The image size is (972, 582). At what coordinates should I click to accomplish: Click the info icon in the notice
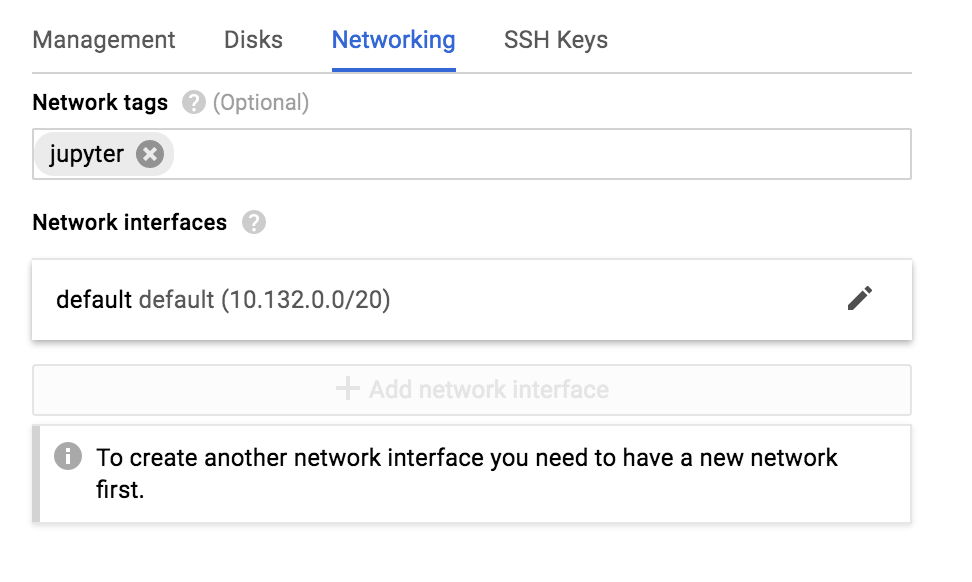(x=68, y=457)
